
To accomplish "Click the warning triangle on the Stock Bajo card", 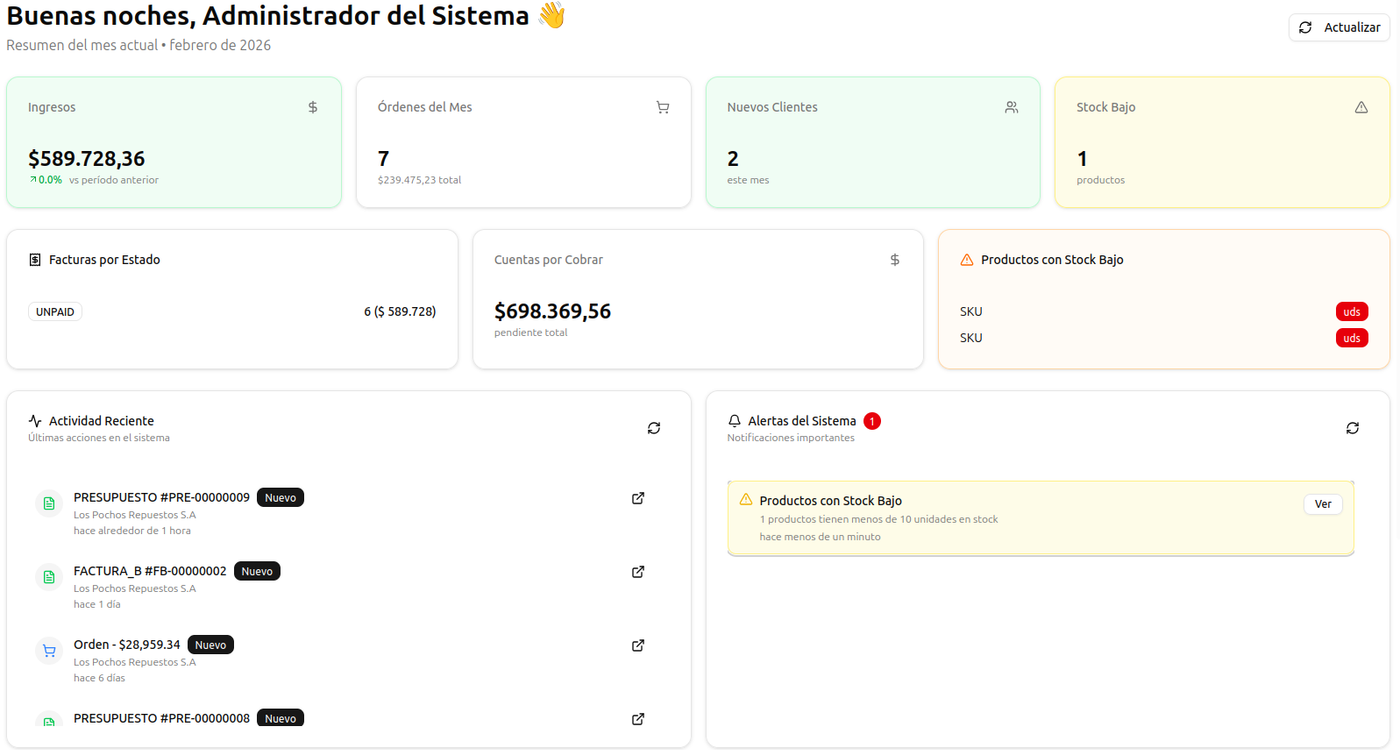I will [x=1361, y=107].
